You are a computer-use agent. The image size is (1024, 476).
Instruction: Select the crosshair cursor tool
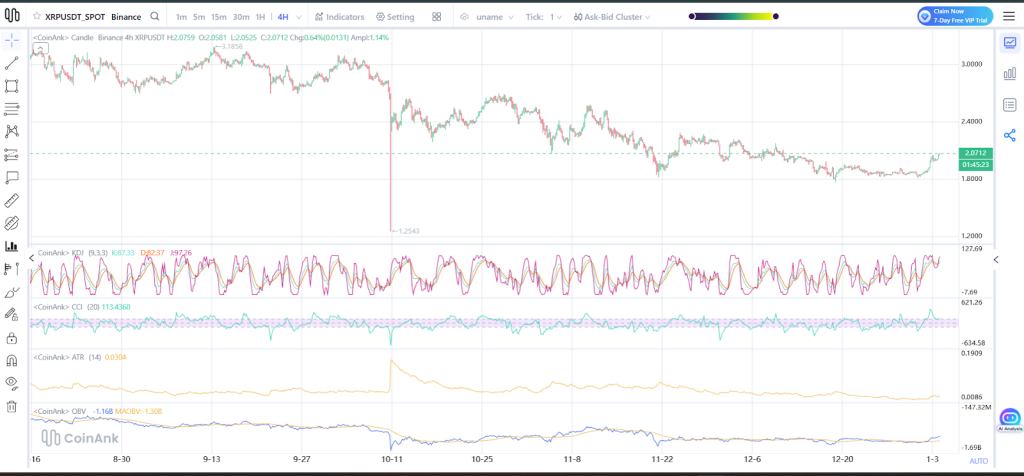[11, 41]
